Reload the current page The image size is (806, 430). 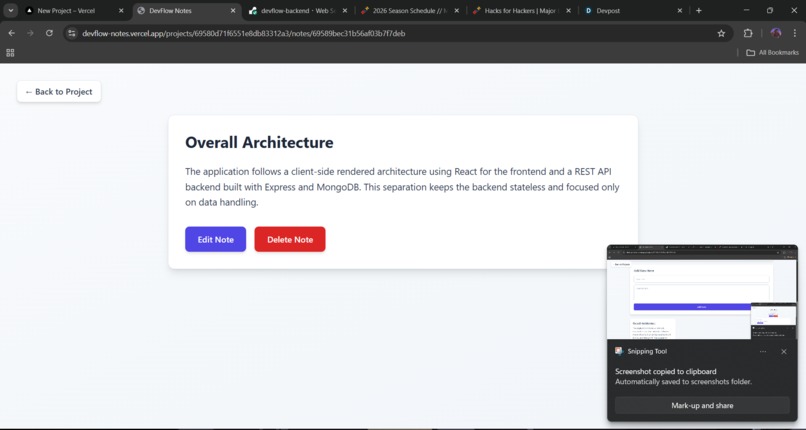tap(49, 33)
